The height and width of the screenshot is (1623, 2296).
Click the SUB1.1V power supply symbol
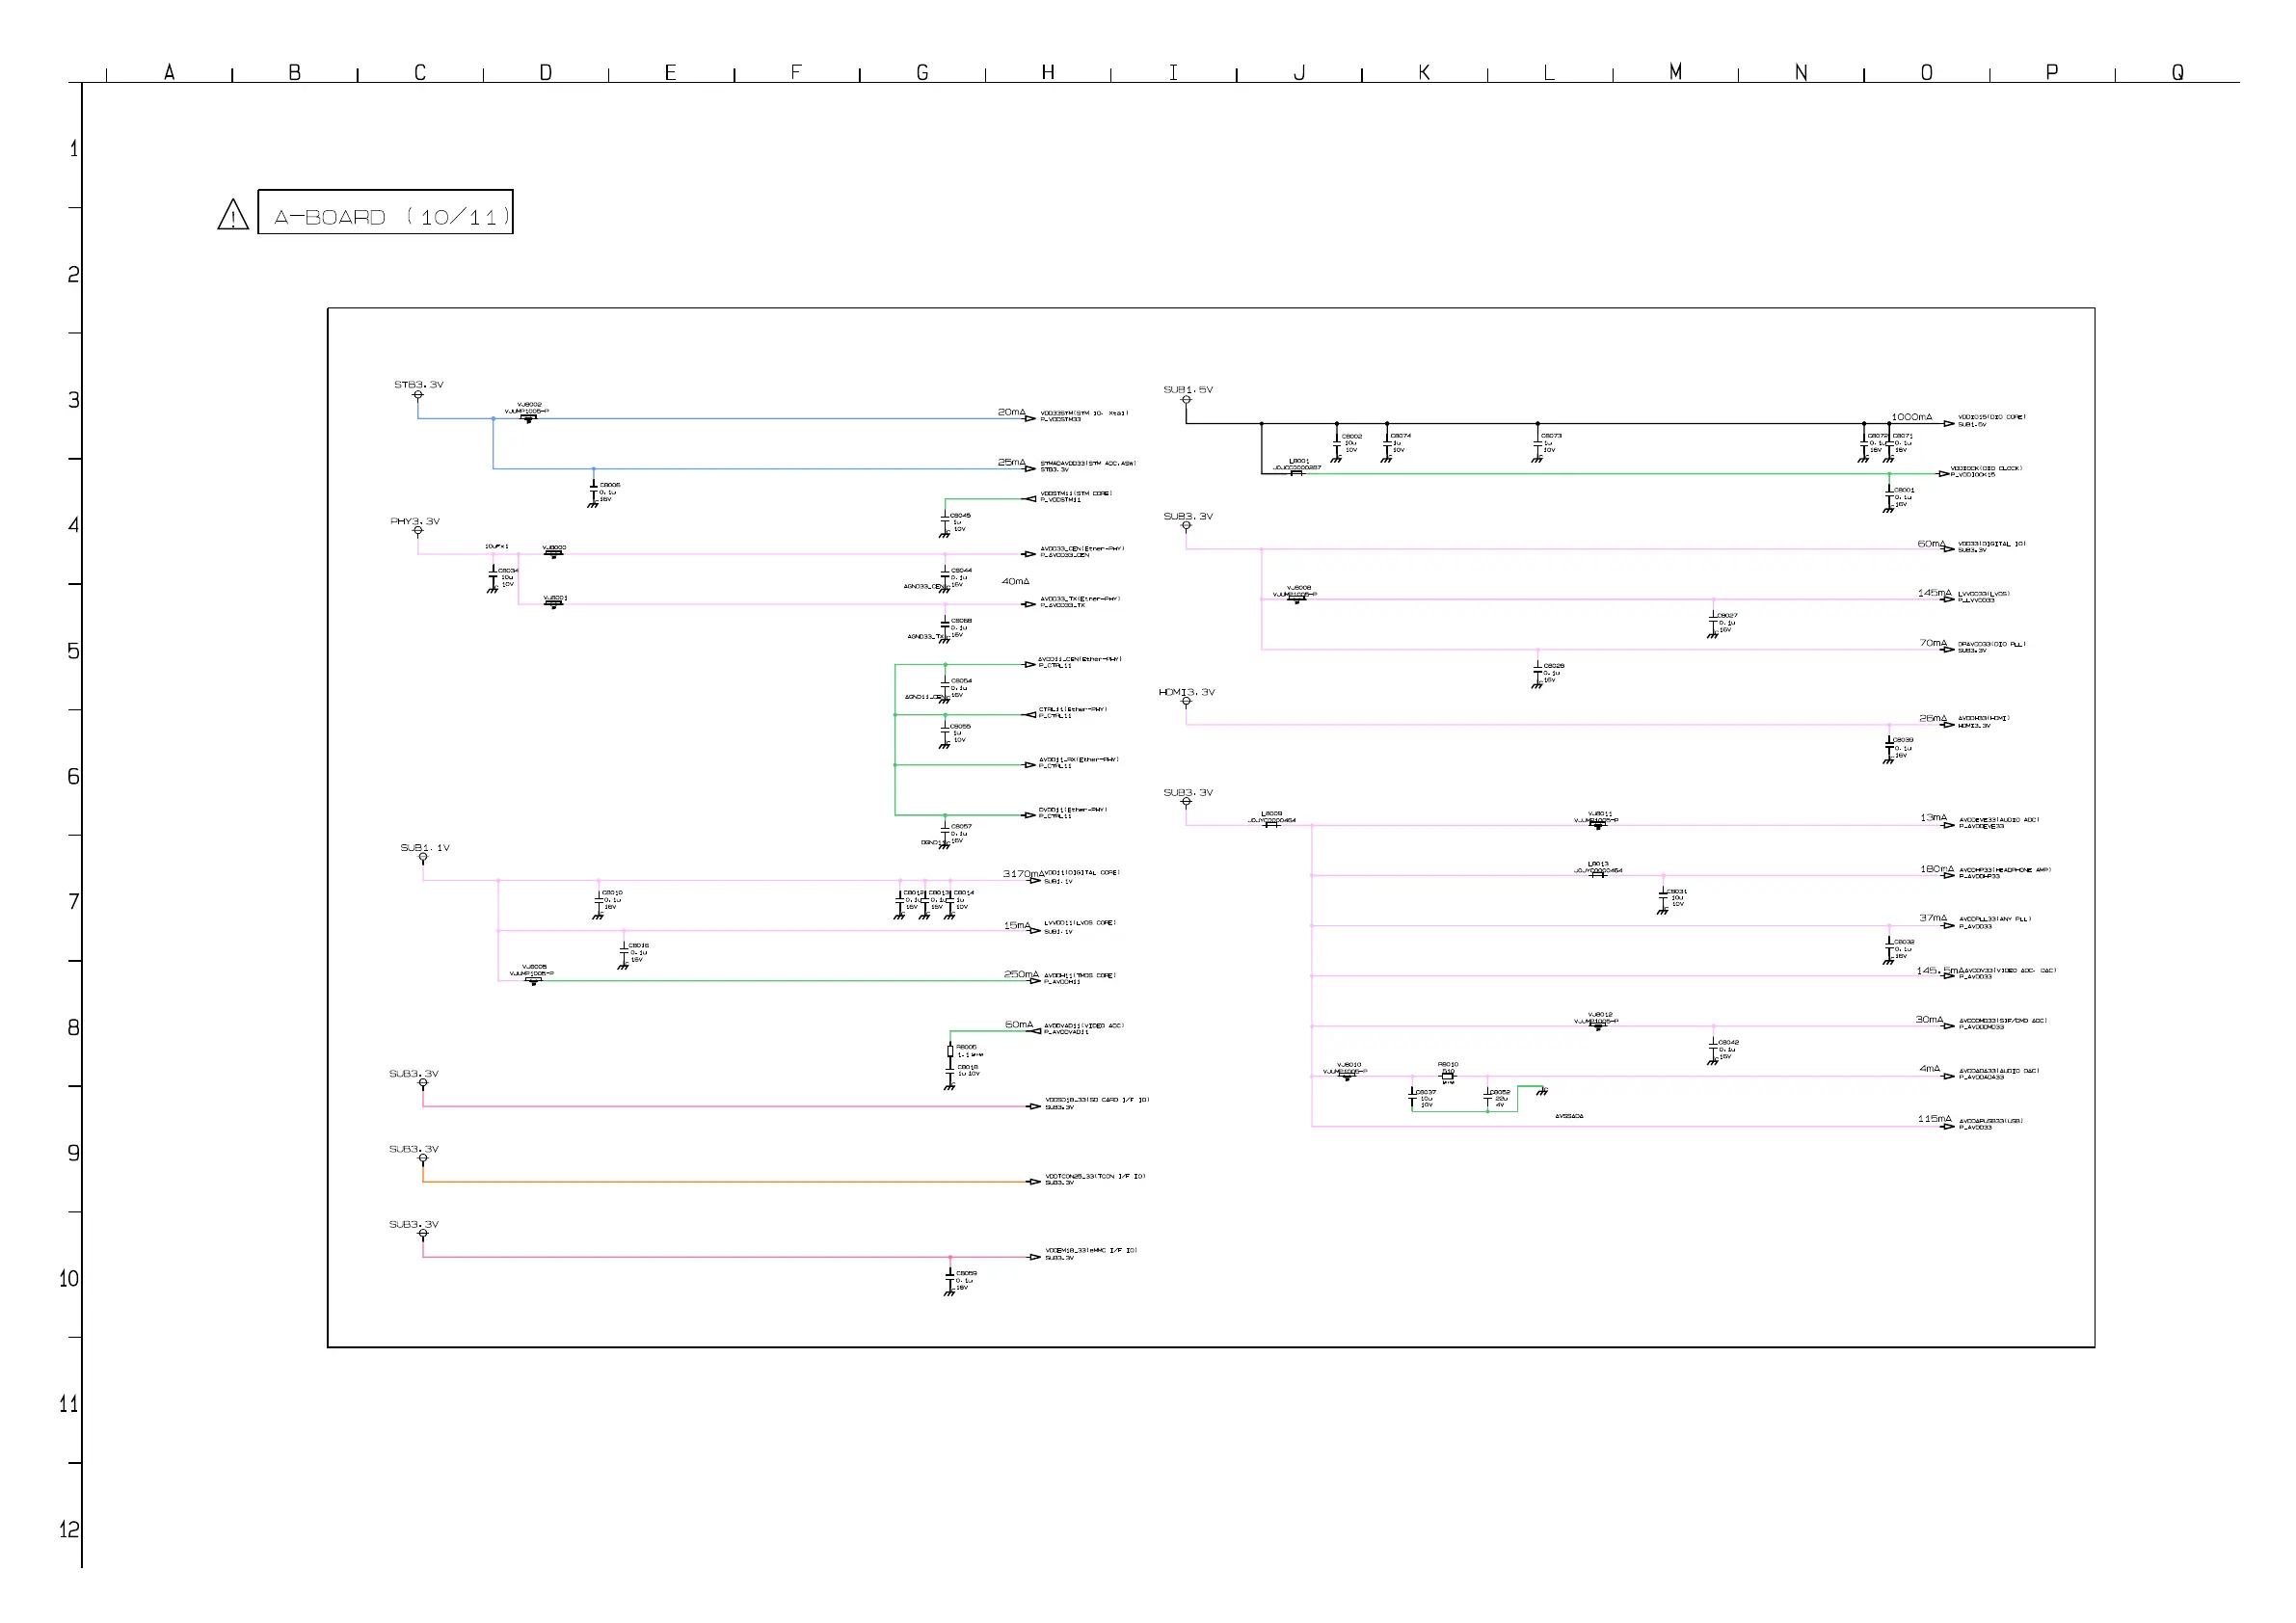click(423, 857)
